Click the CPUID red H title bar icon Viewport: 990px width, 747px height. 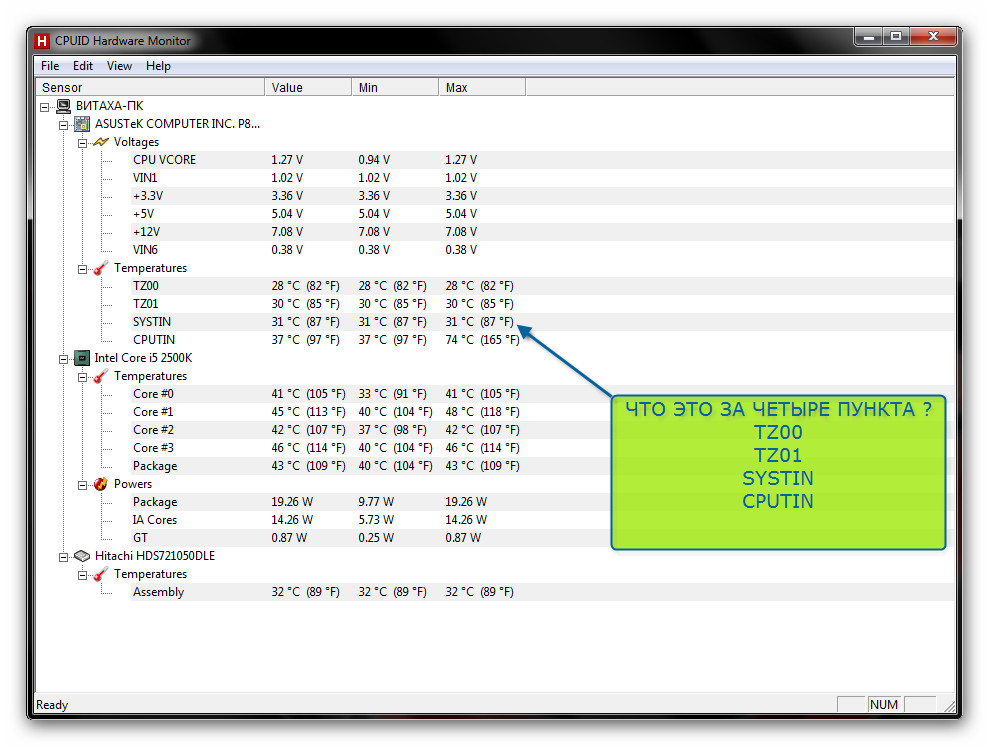(x=42, y=41)
